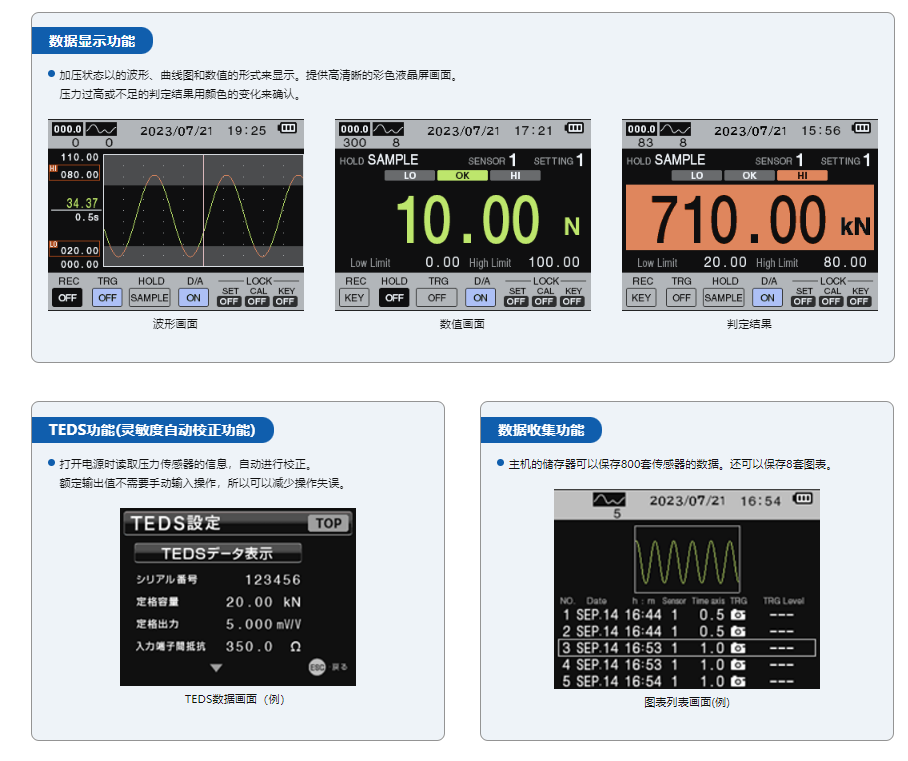Toggle D/A ON on the 17:21 numeric screen
The height and width of the screenshot is (761, 908).
481,297
